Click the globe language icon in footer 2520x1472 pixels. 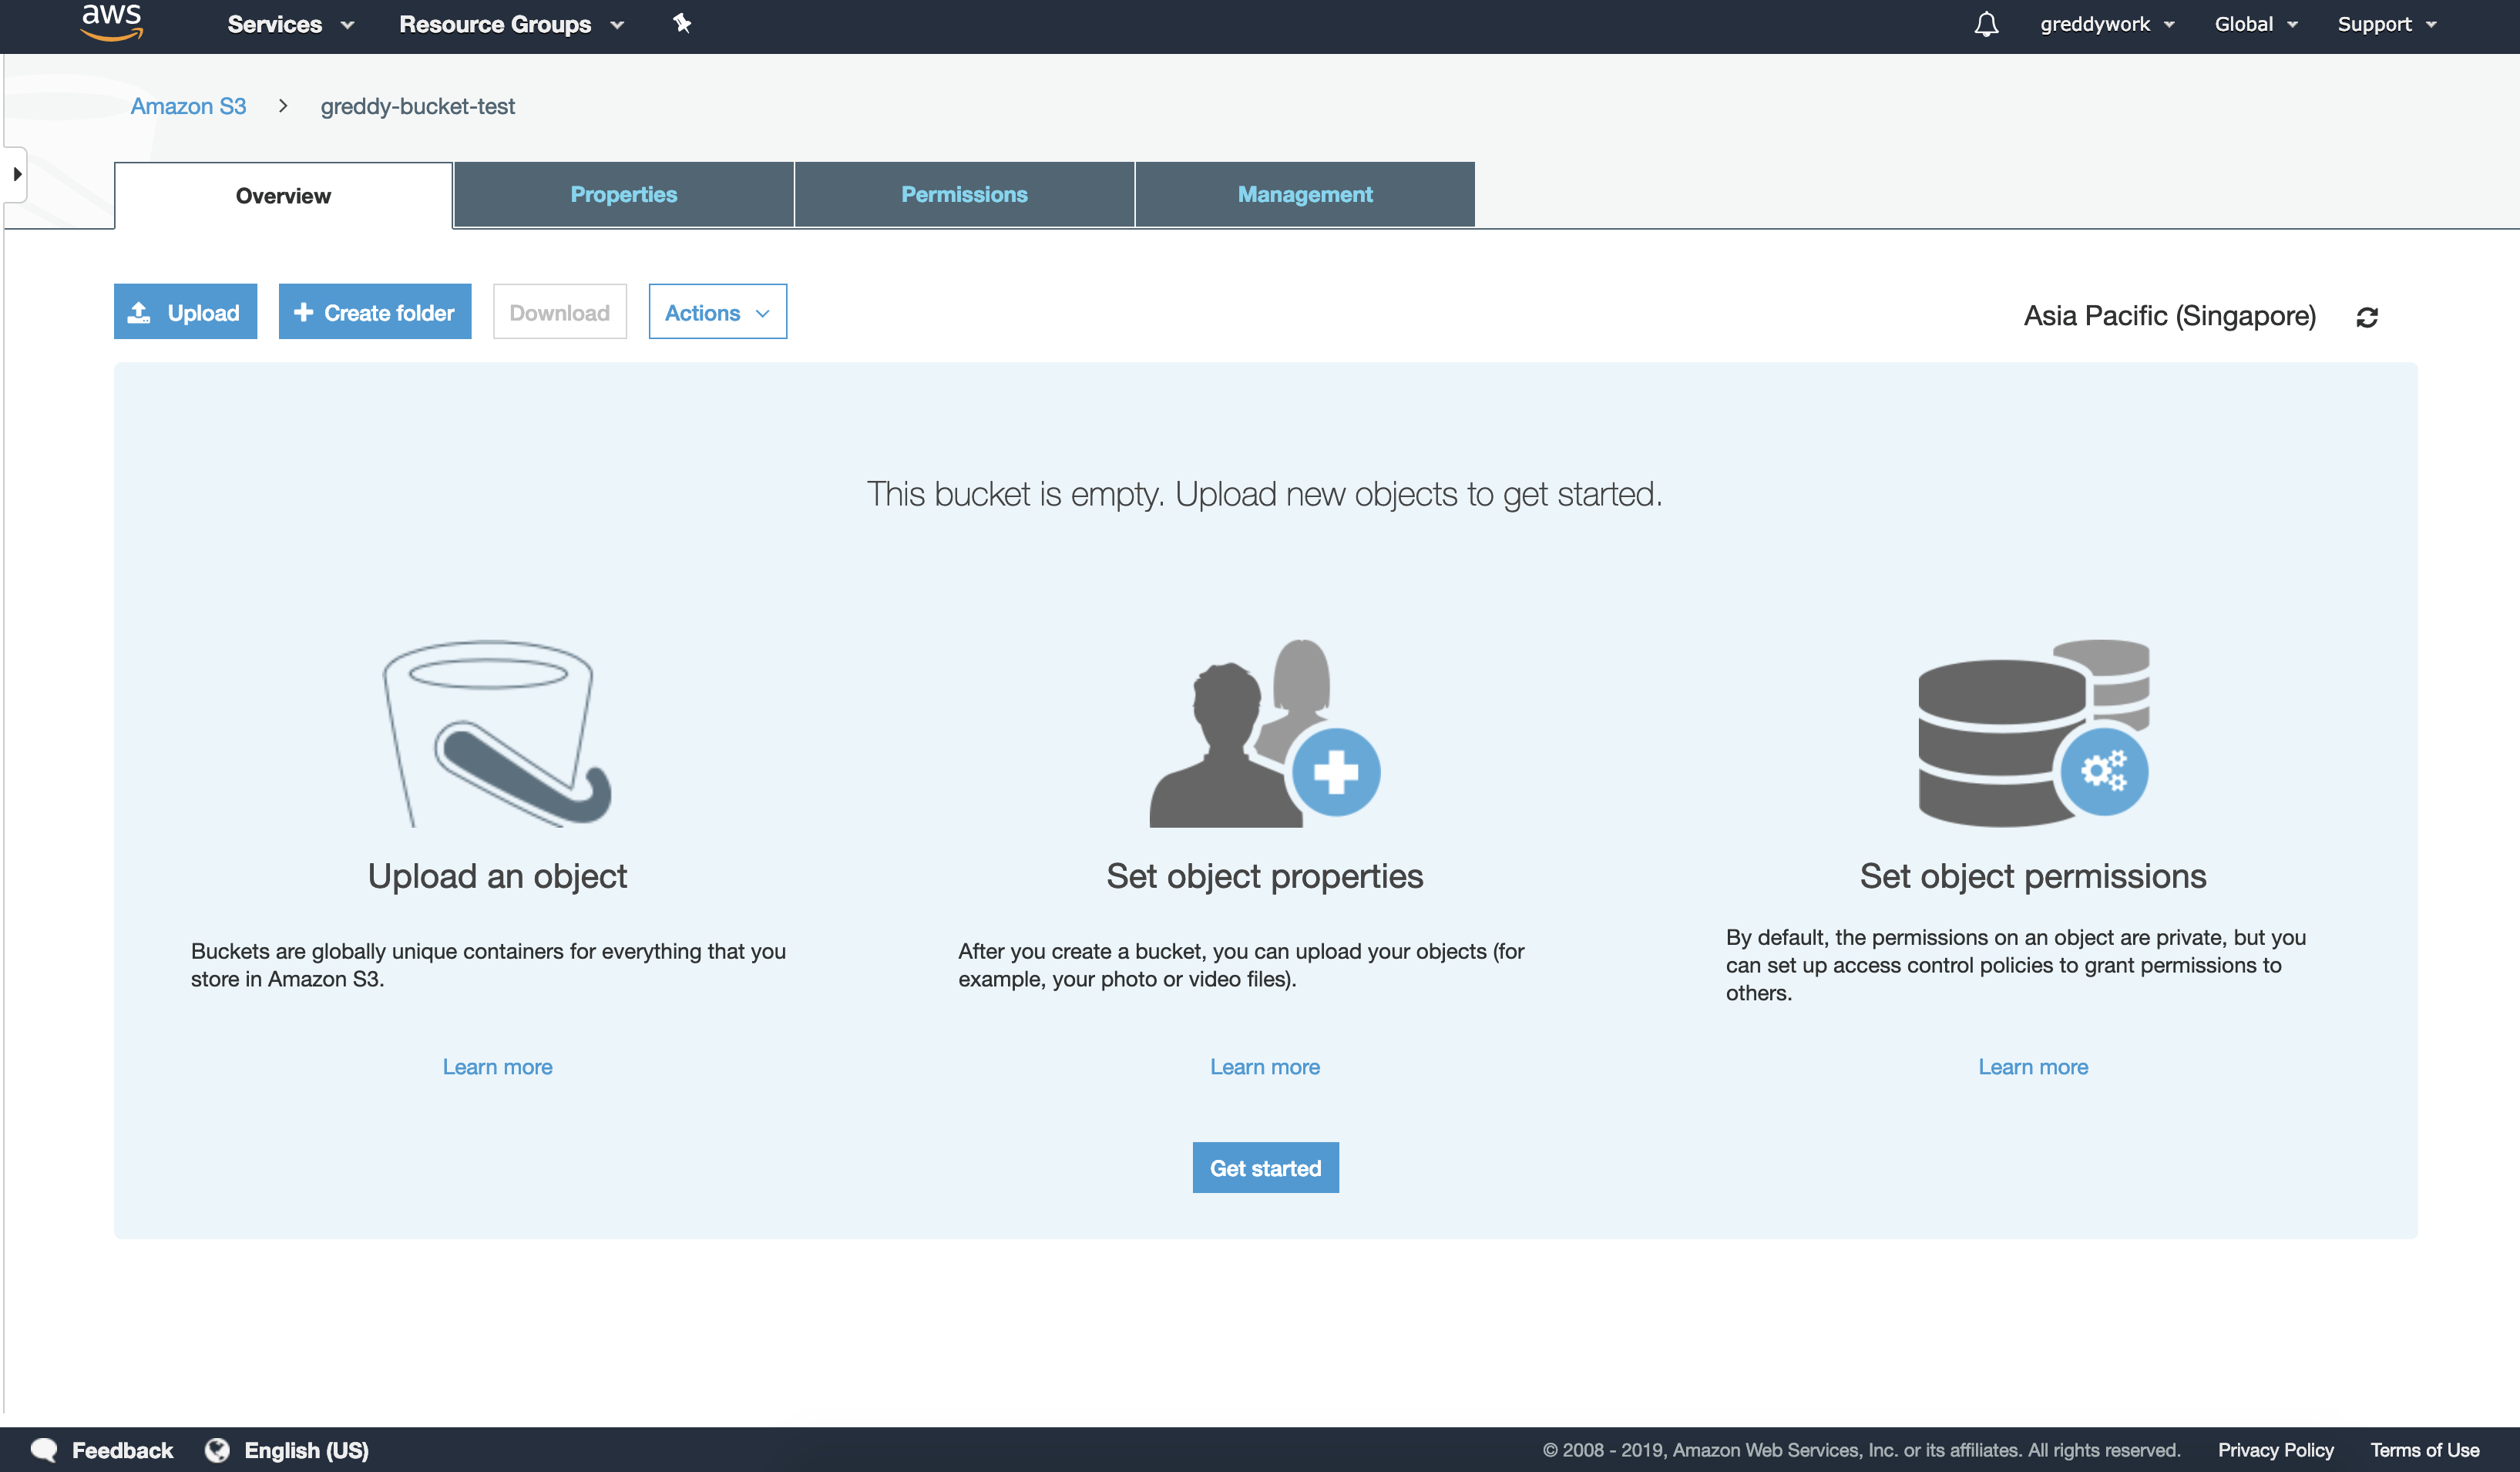click(217, 1449)
